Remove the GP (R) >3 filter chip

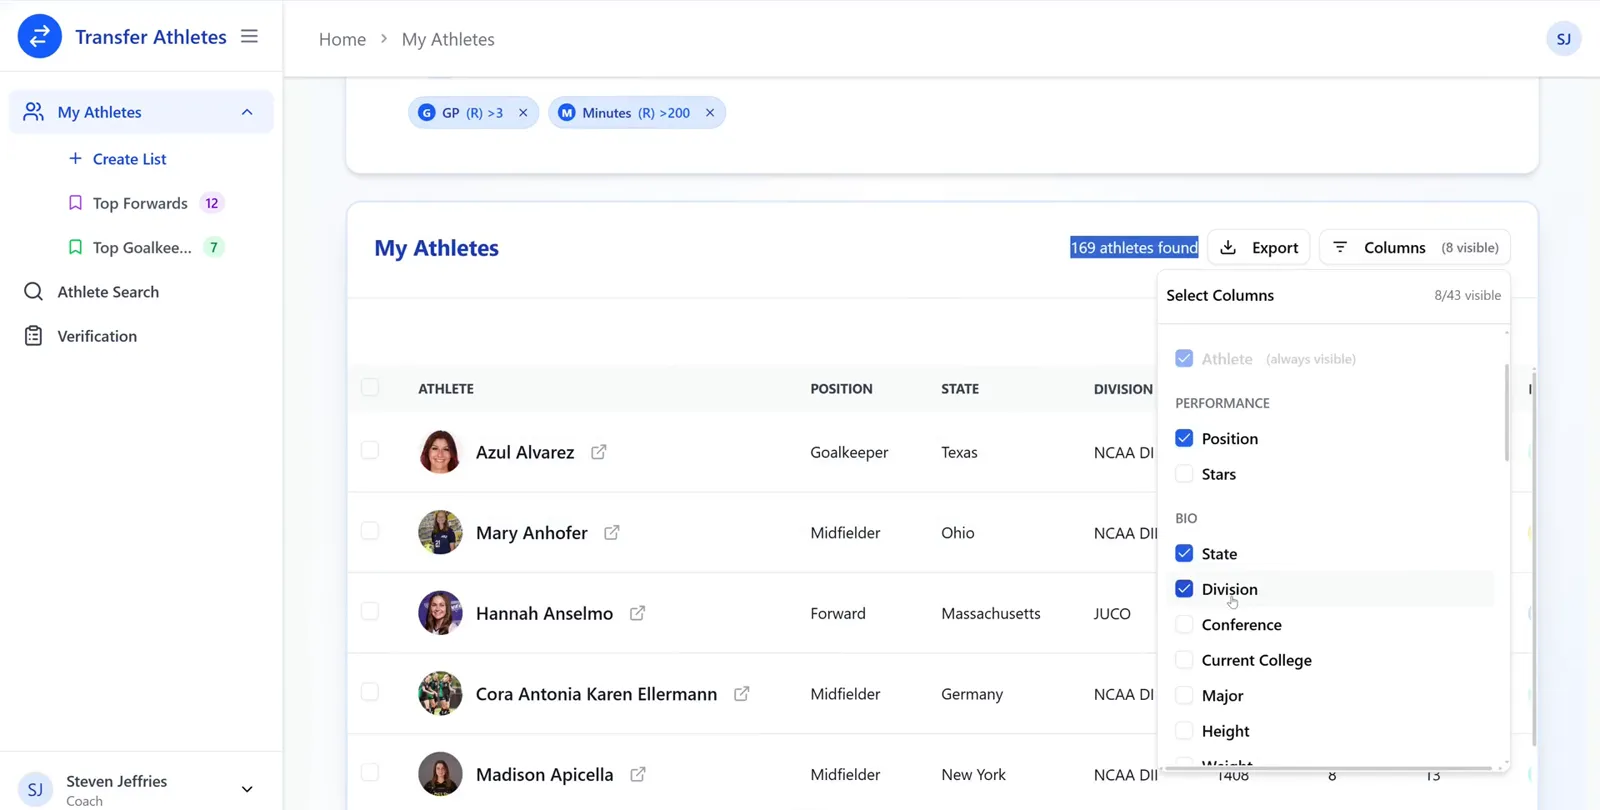pos(523,113)
